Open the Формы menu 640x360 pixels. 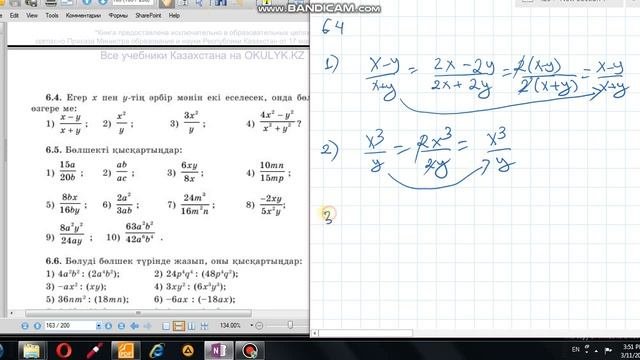click(x=118, y=16)
